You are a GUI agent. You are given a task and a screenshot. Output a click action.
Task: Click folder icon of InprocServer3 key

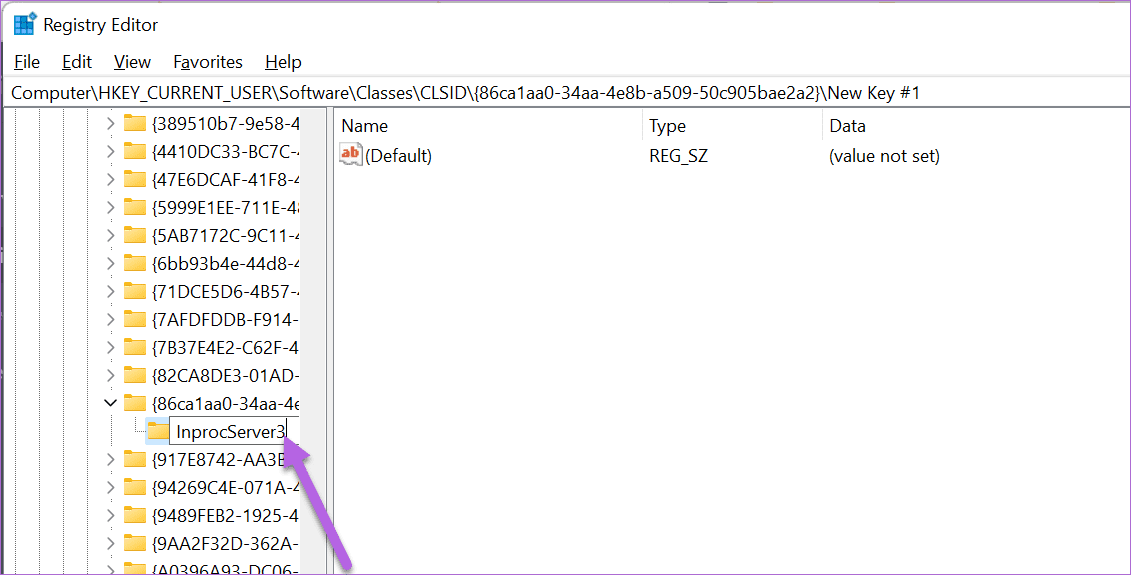pyautogui.click(x=158, y=431)
